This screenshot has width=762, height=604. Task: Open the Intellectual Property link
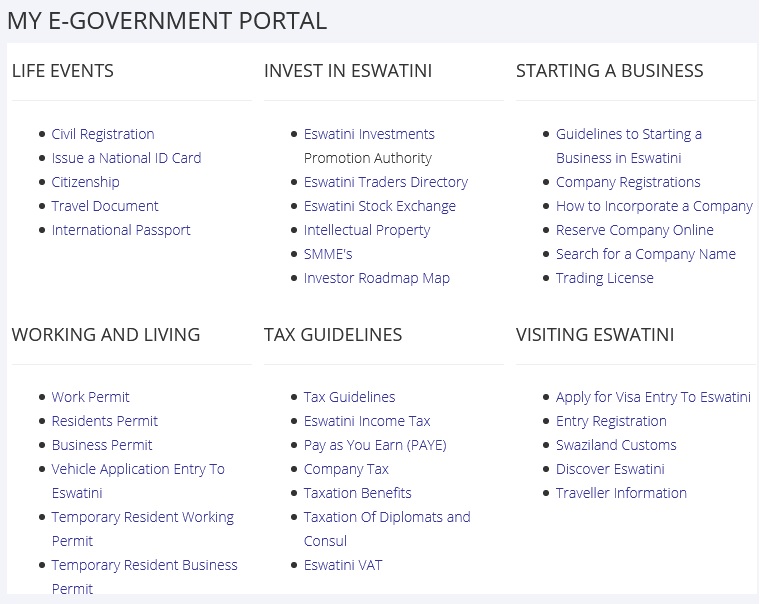pyautogui.click(x=366, y=230)
